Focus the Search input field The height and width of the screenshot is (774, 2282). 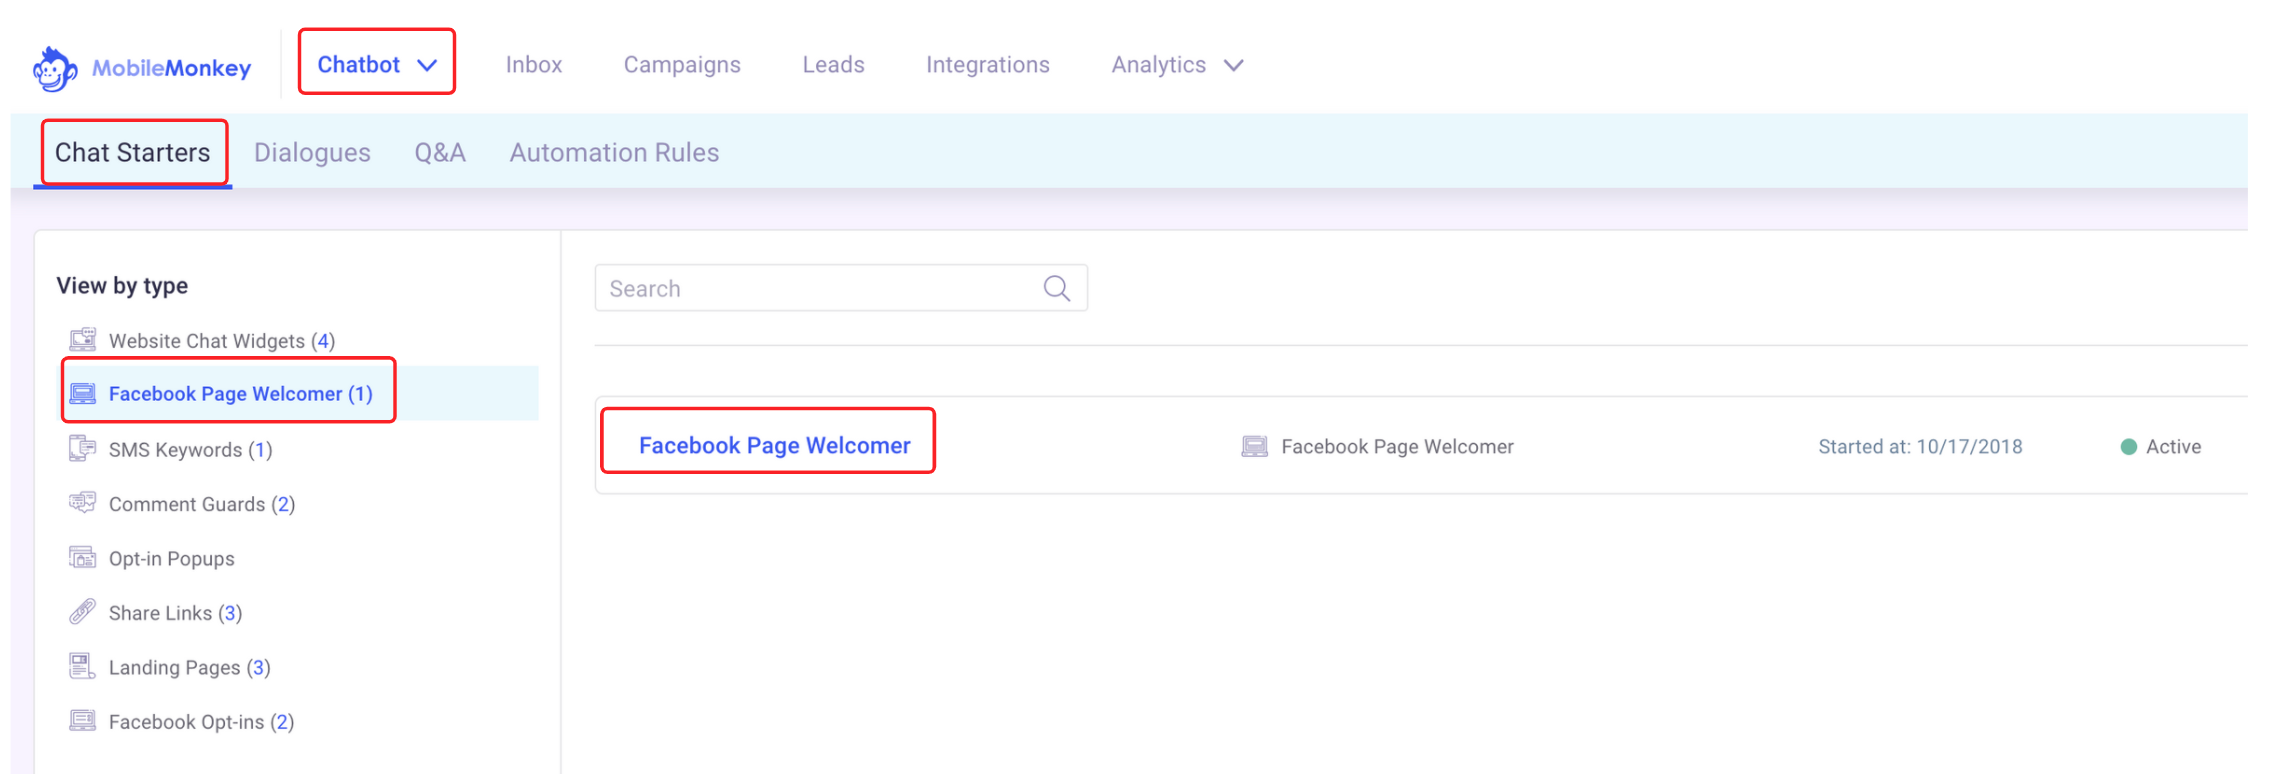[x=841, y=288]
